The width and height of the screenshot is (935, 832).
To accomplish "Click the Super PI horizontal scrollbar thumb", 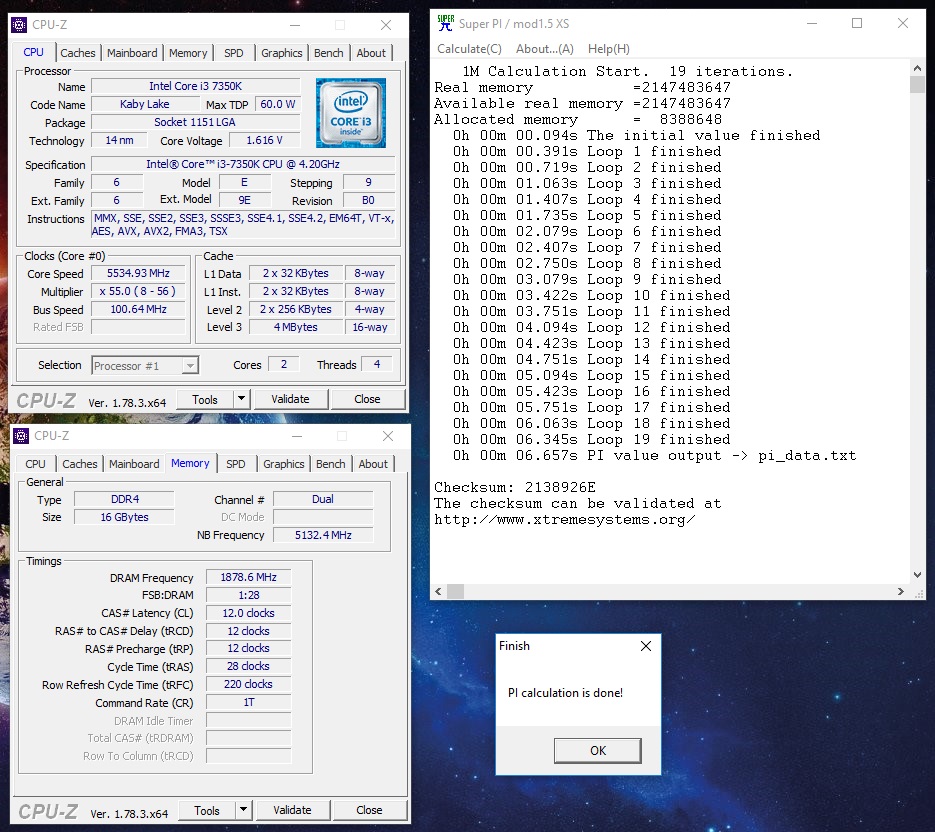I will coord(456,592).
